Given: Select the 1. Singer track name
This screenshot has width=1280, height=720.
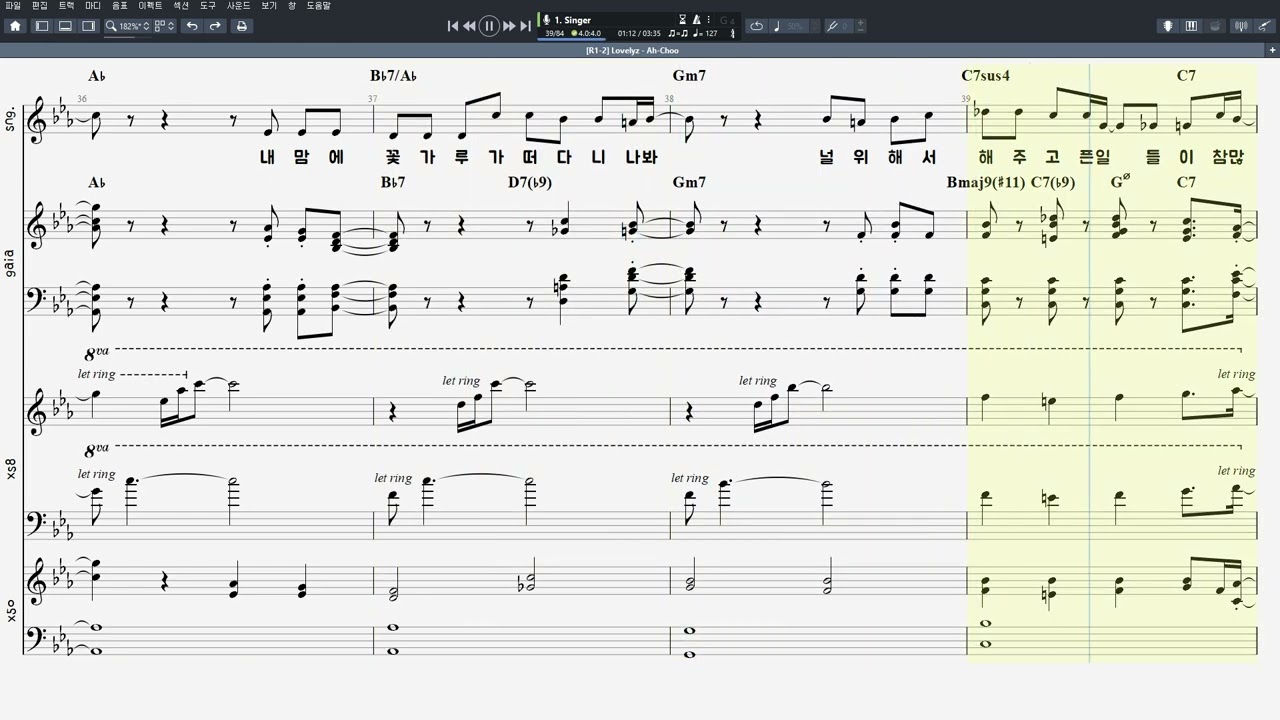Looking at the screenshot, I should point(572,20).
